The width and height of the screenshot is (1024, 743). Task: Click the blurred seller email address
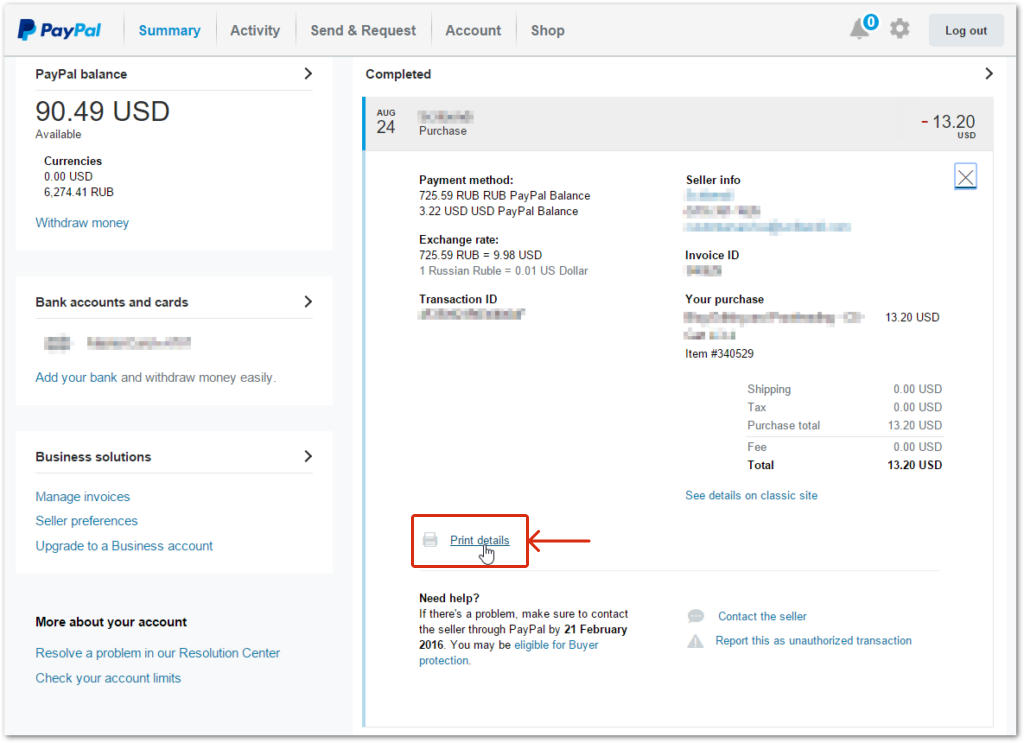tap(767, 227)
